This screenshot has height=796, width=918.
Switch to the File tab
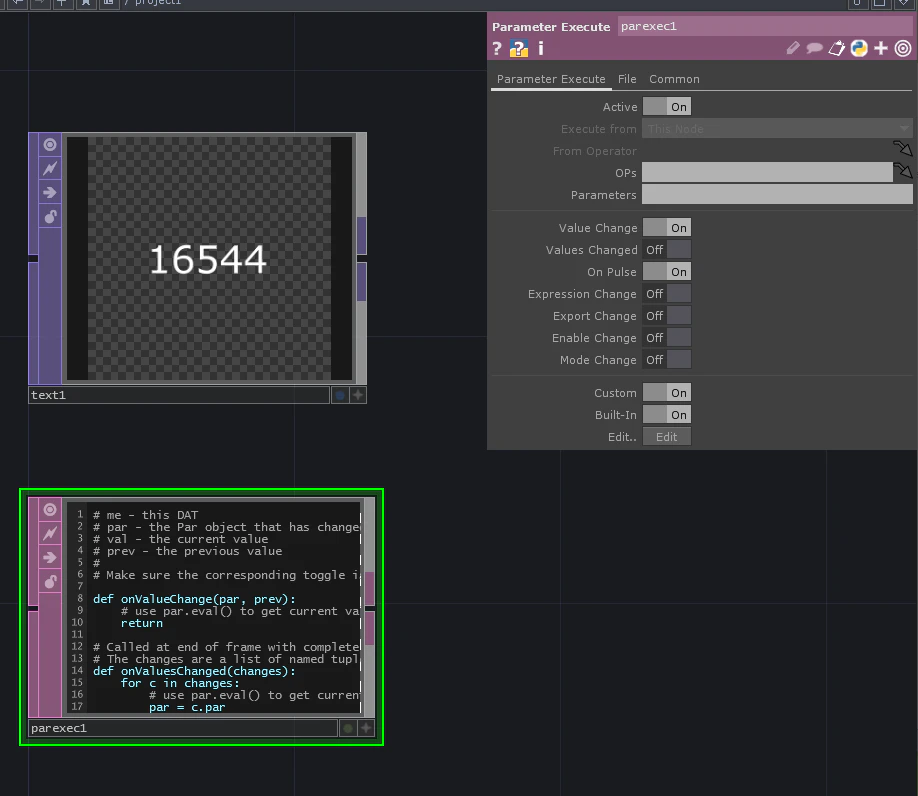627,79
